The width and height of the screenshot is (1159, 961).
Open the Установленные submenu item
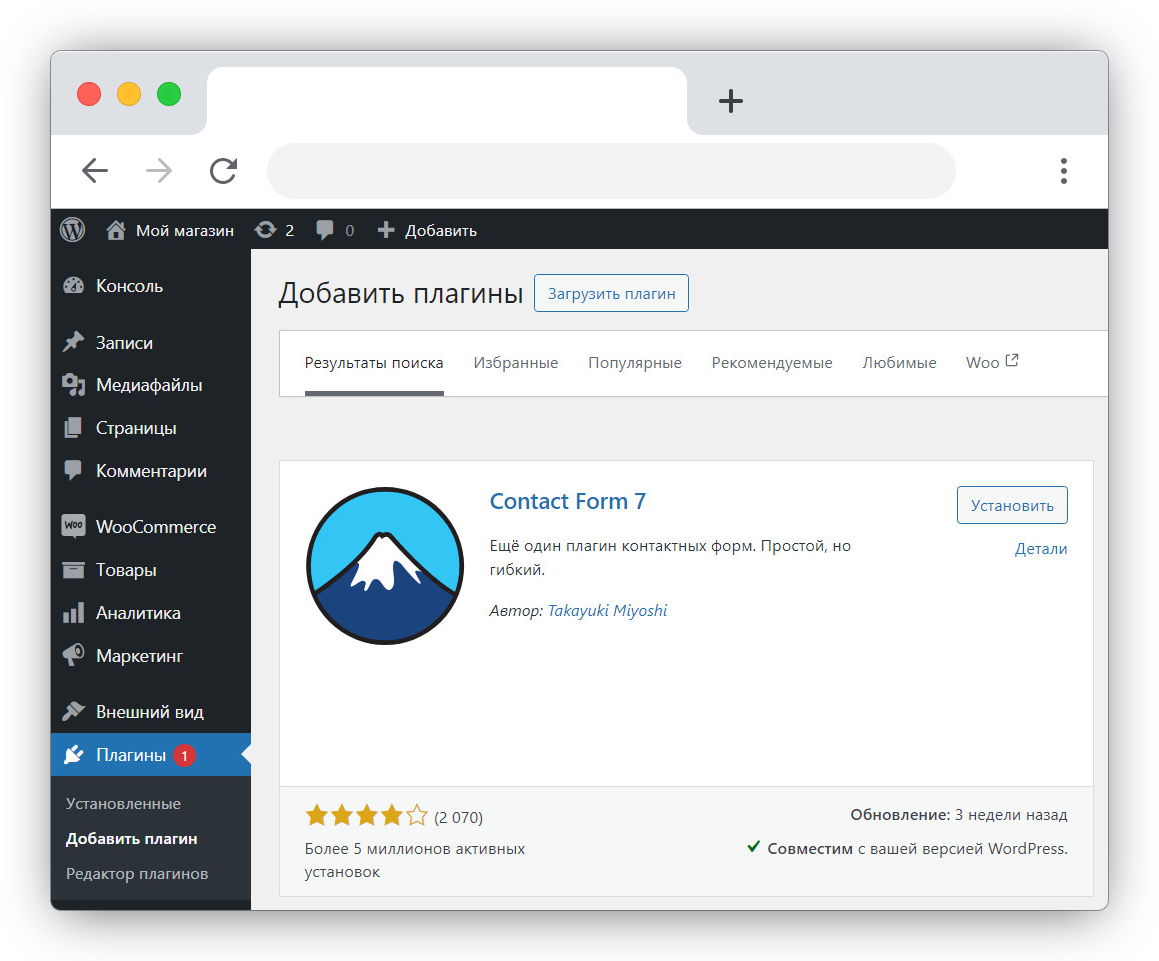click(x=123, y=804)
